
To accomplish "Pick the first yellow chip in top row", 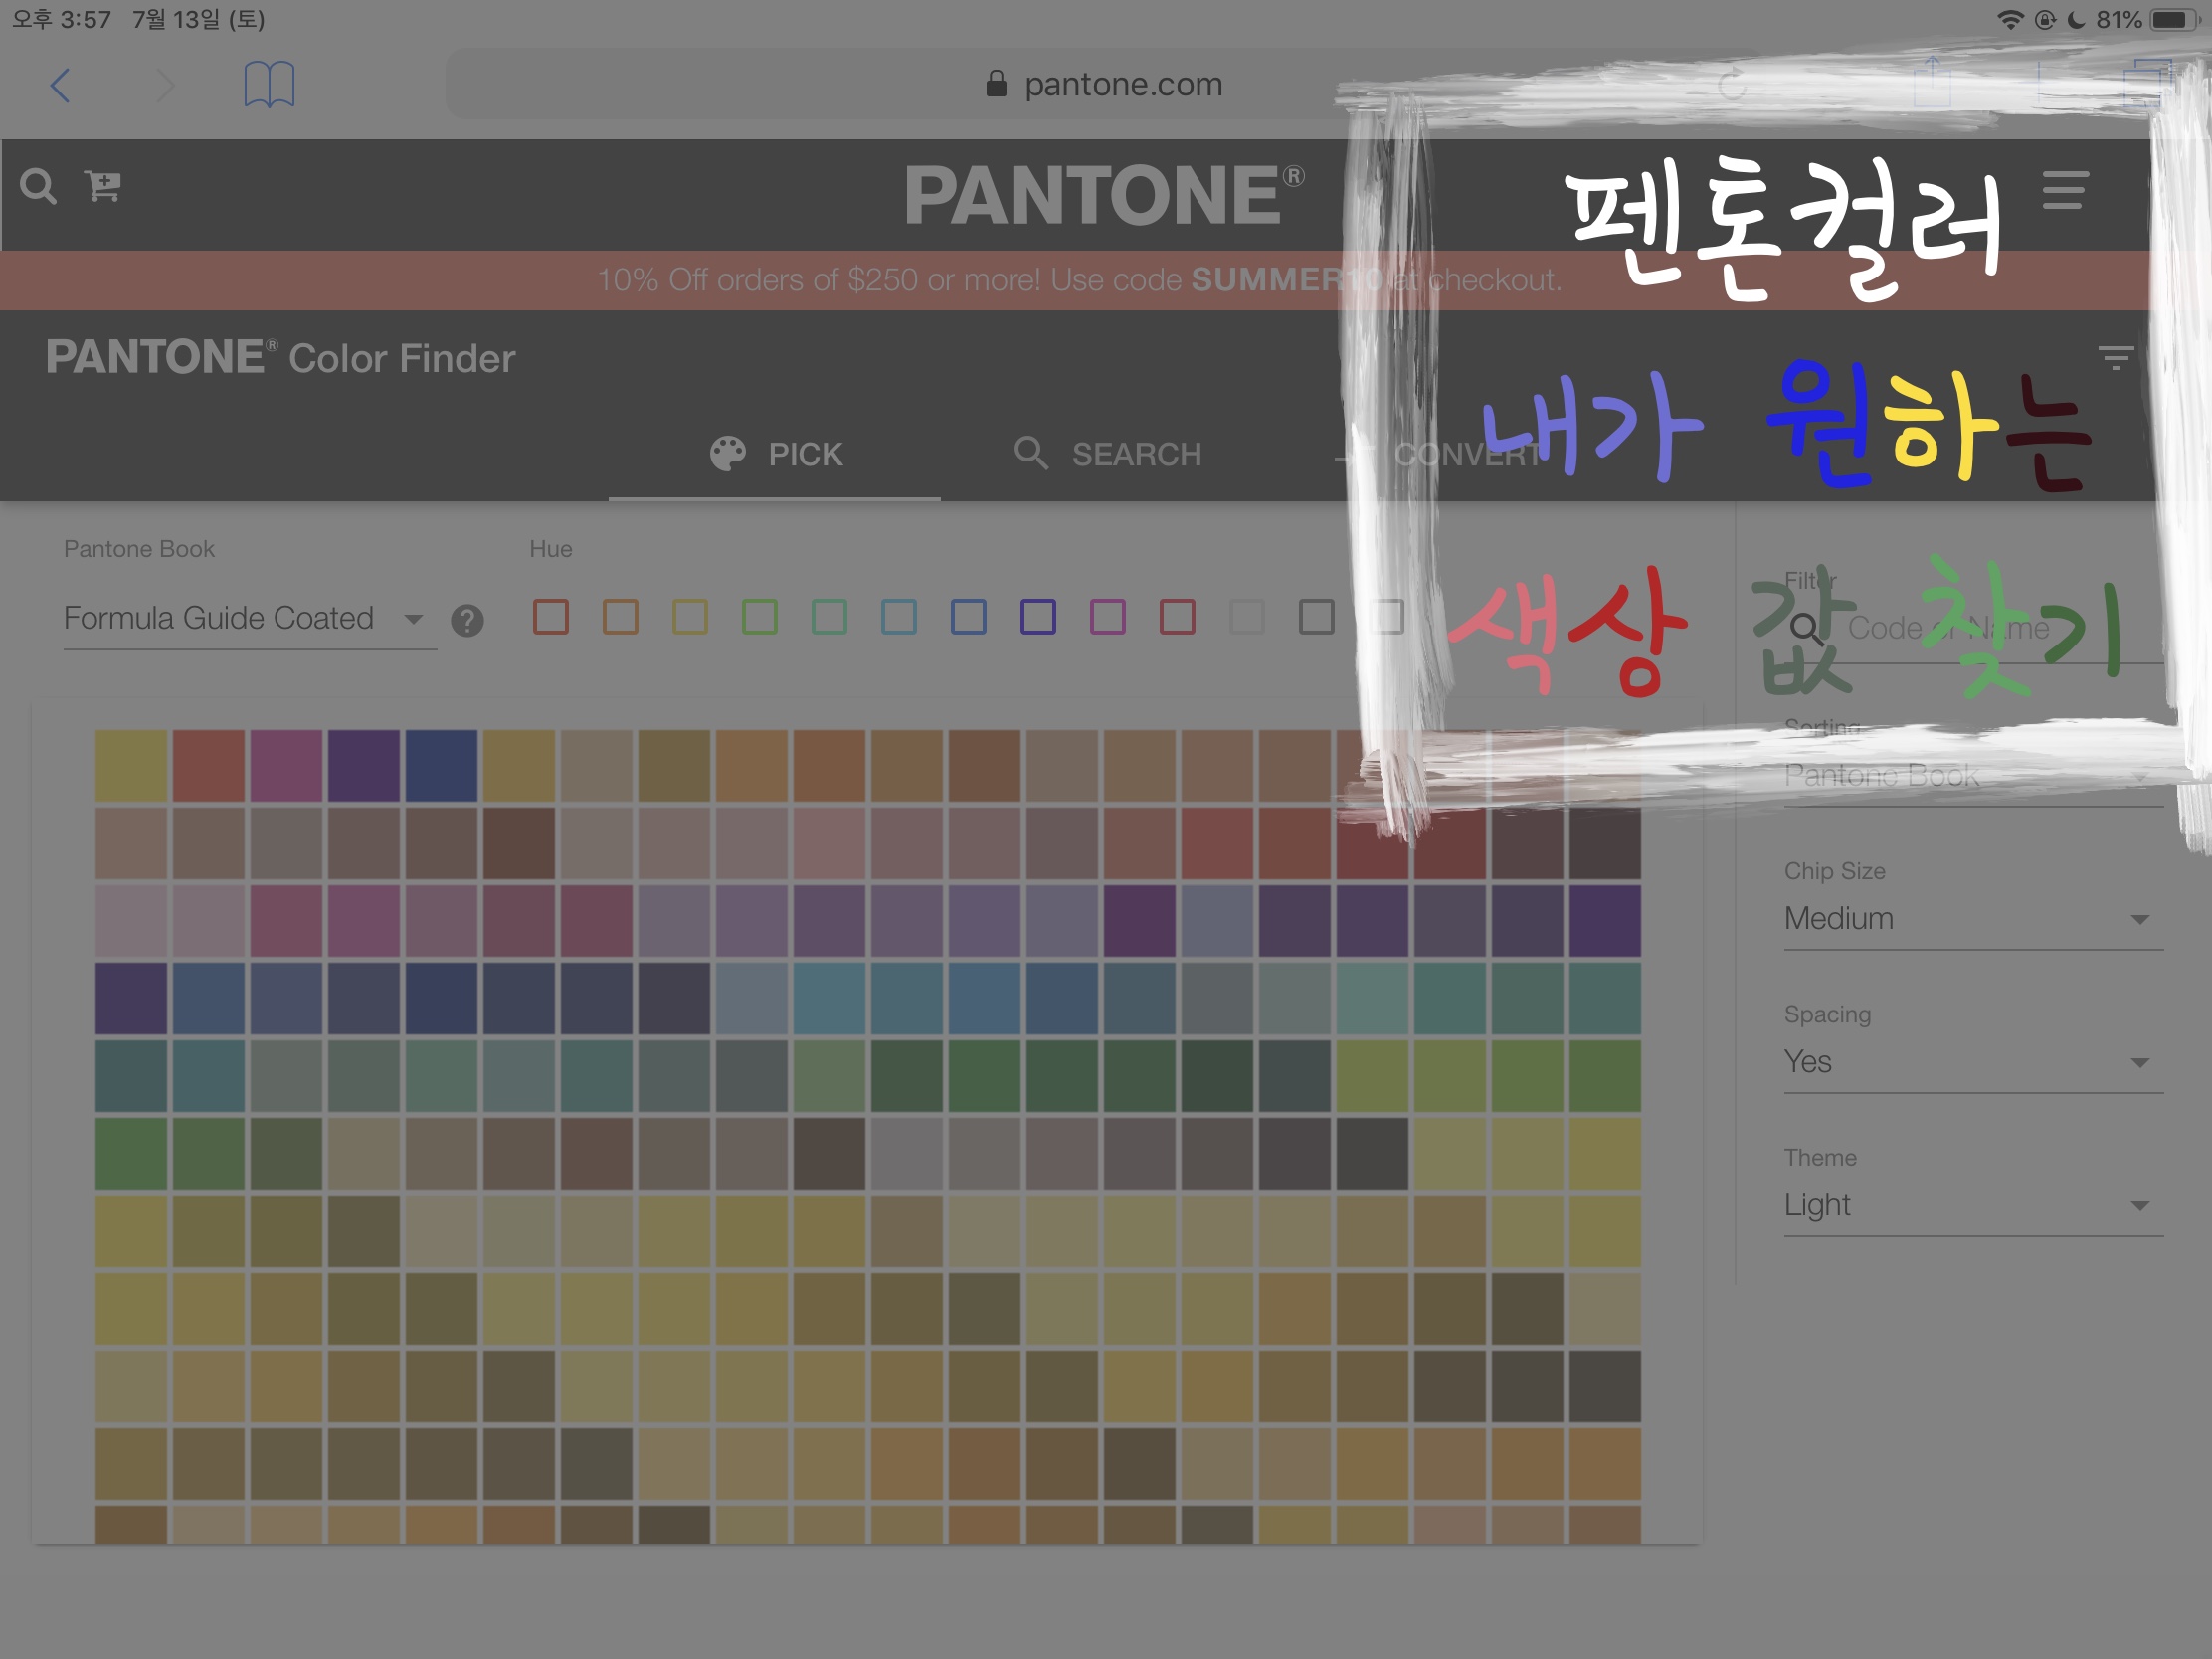I will (131, 766).
